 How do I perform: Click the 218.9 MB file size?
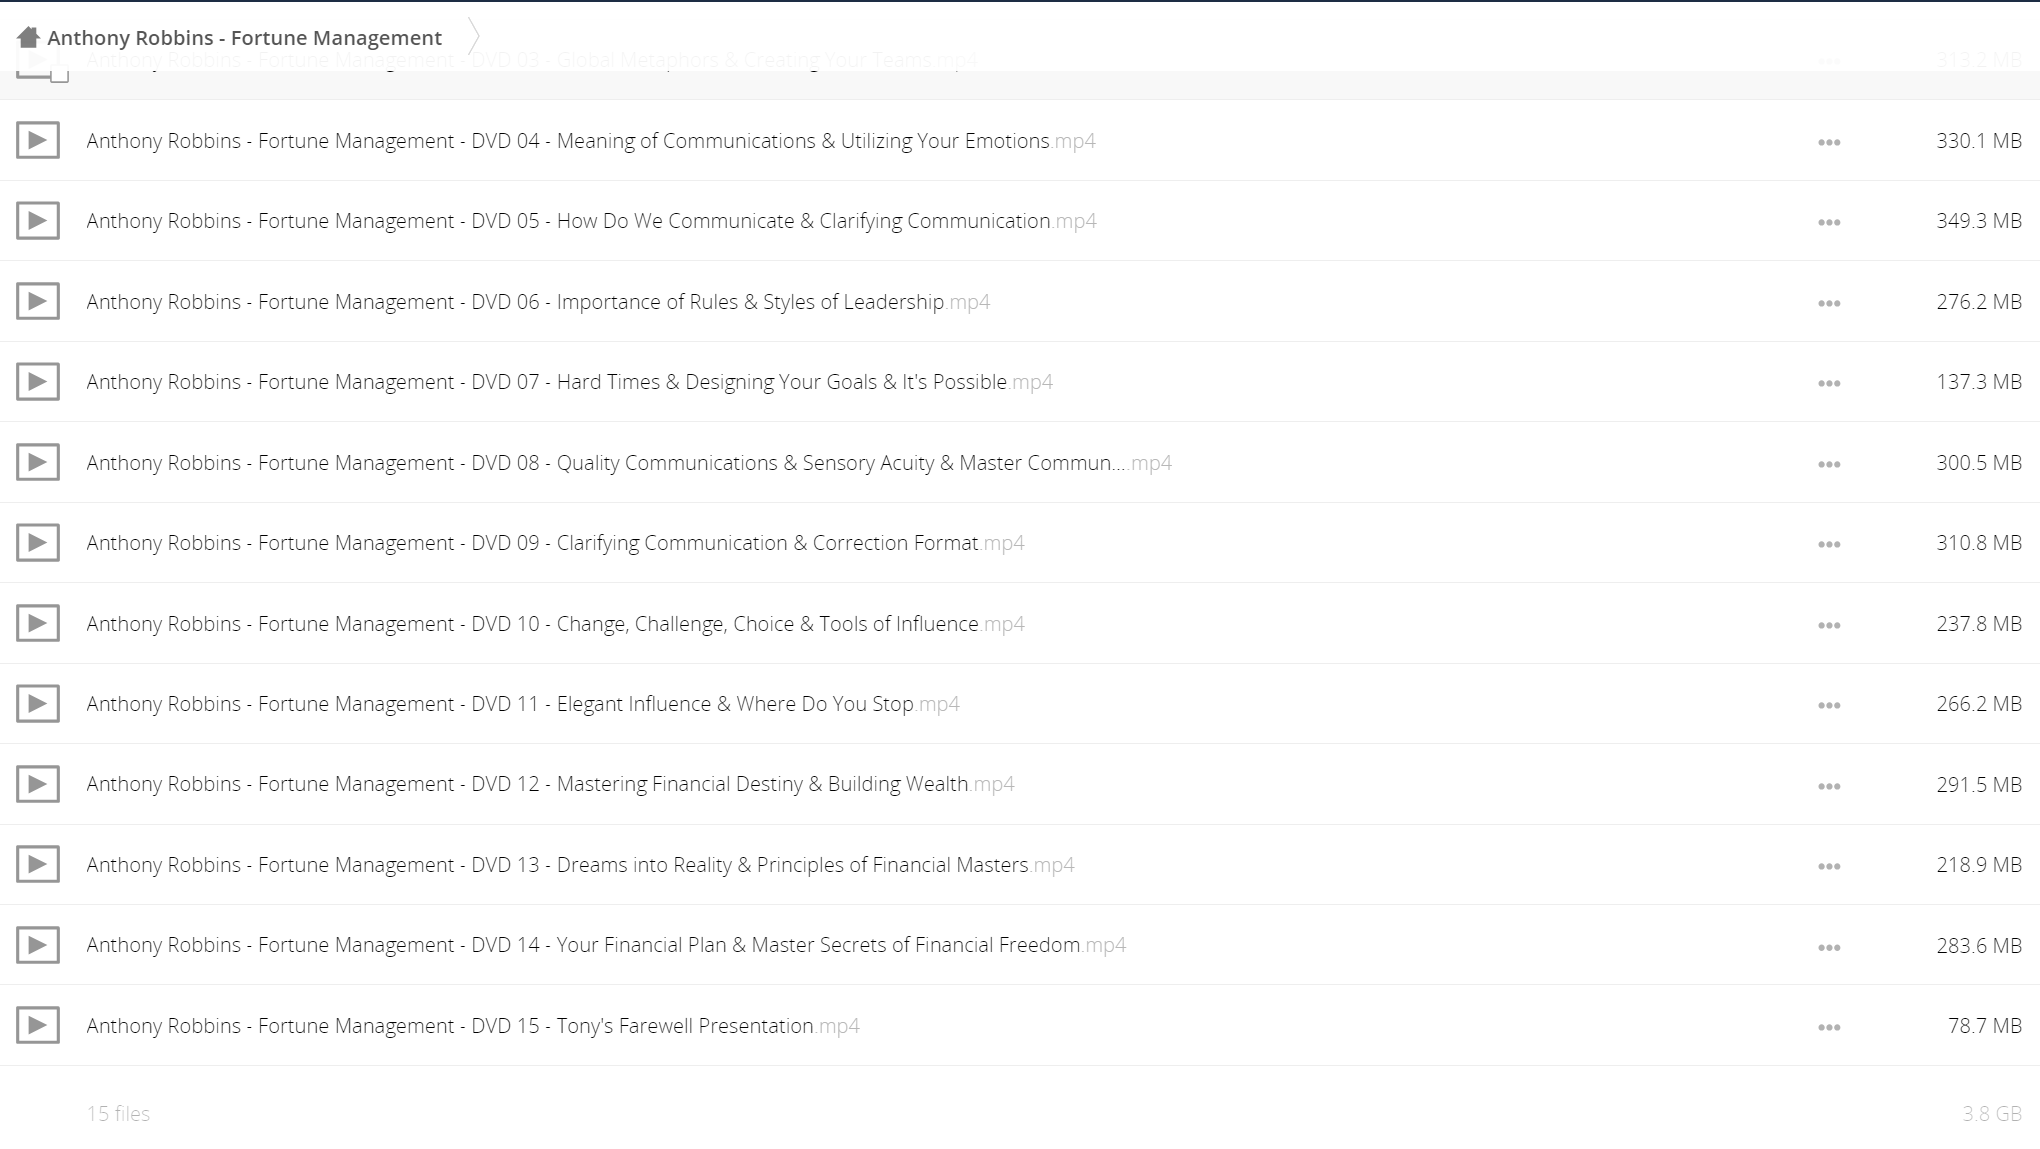[x=1979, y=865]
